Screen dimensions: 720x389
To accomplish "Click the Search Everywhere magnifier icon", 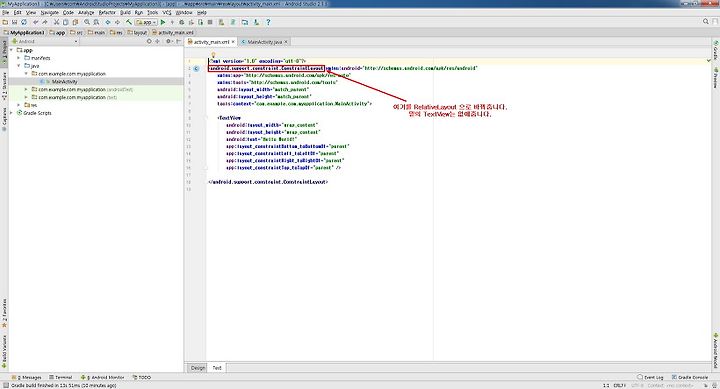I will pos(706,22).
